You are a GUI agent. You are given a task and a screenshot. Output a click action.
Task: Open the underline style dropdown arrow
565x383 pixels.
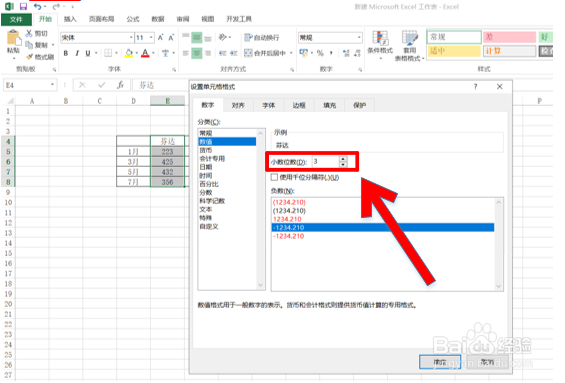96,53
